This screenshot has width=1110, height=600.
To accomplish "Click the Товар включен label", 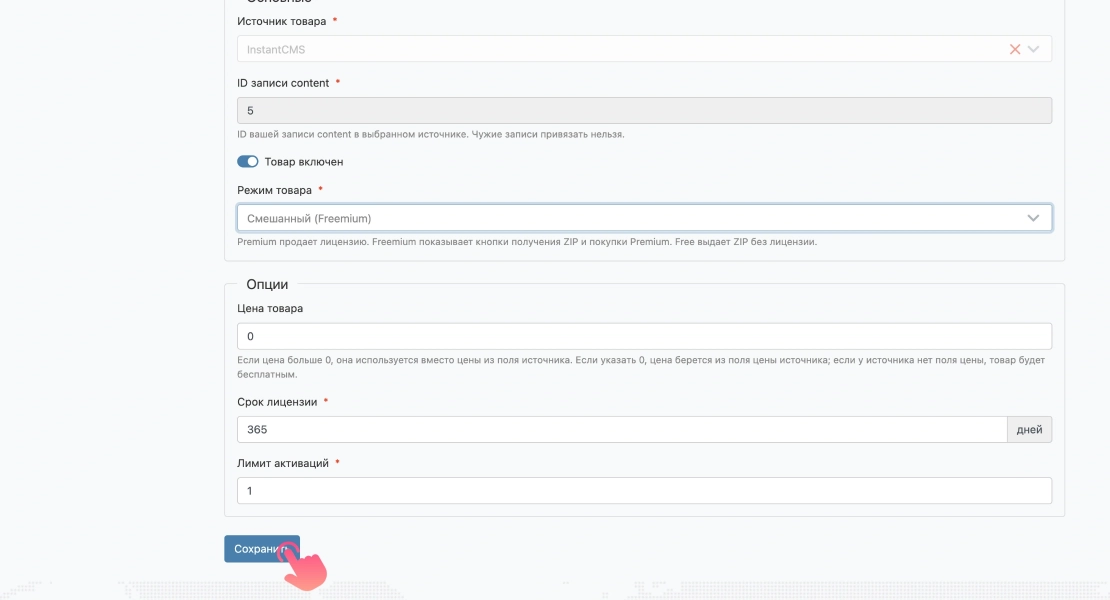I will [304, 162].
